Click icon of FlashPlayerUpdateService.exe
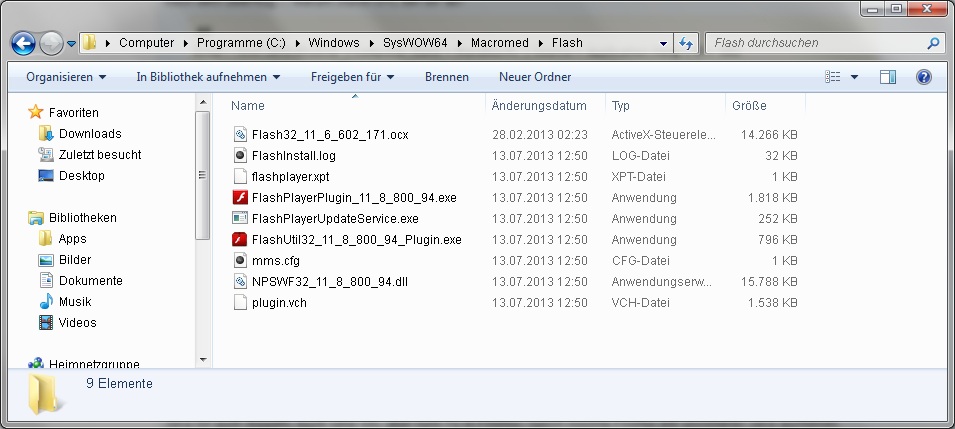Screen dimensions: 955x429 240,218
